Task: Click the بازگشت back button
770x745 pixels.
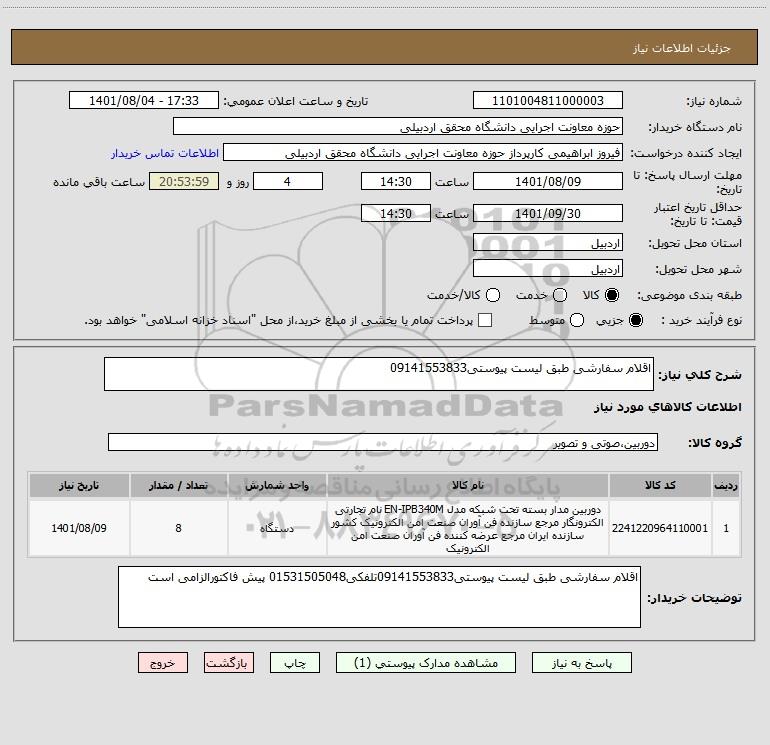Action: click(x=229, y=663)
